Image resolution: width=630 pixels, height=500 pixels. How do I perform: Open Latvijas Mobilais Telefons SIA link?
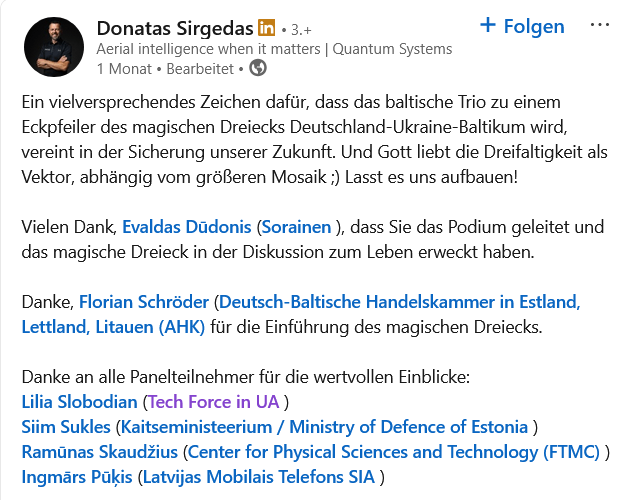click(x=259, y=477)
